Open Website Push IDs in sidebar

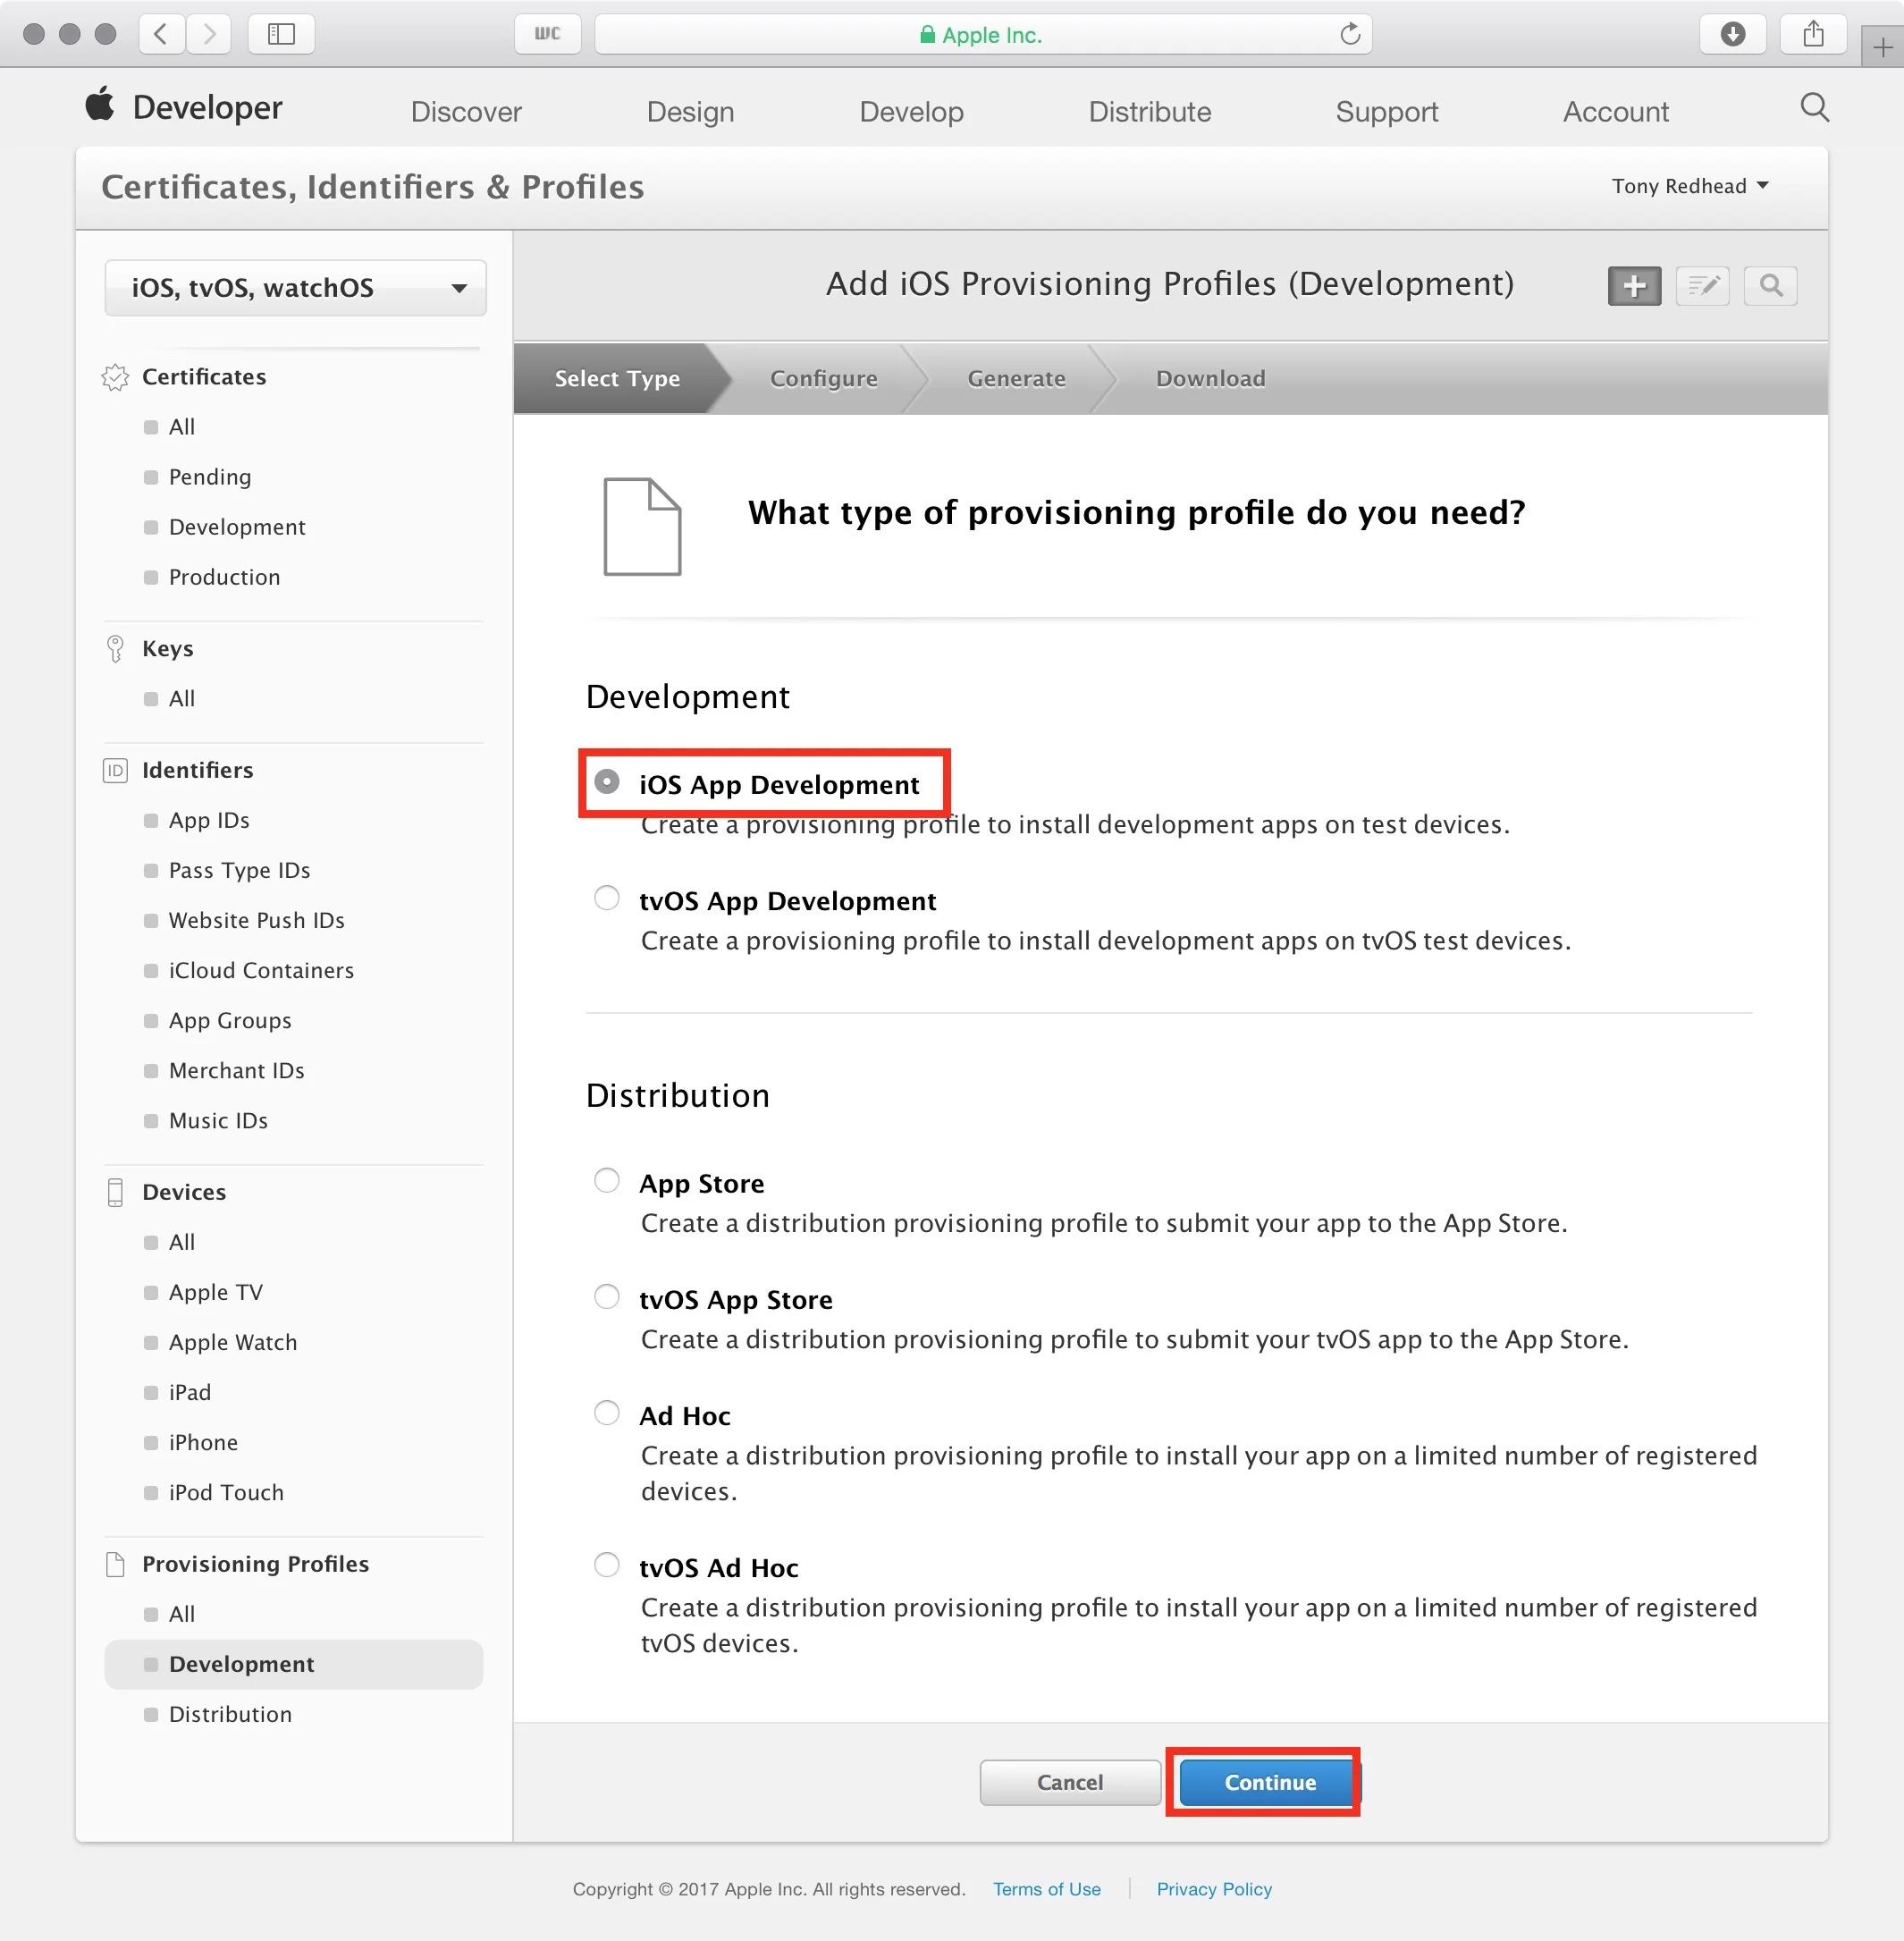pos(256,921)
